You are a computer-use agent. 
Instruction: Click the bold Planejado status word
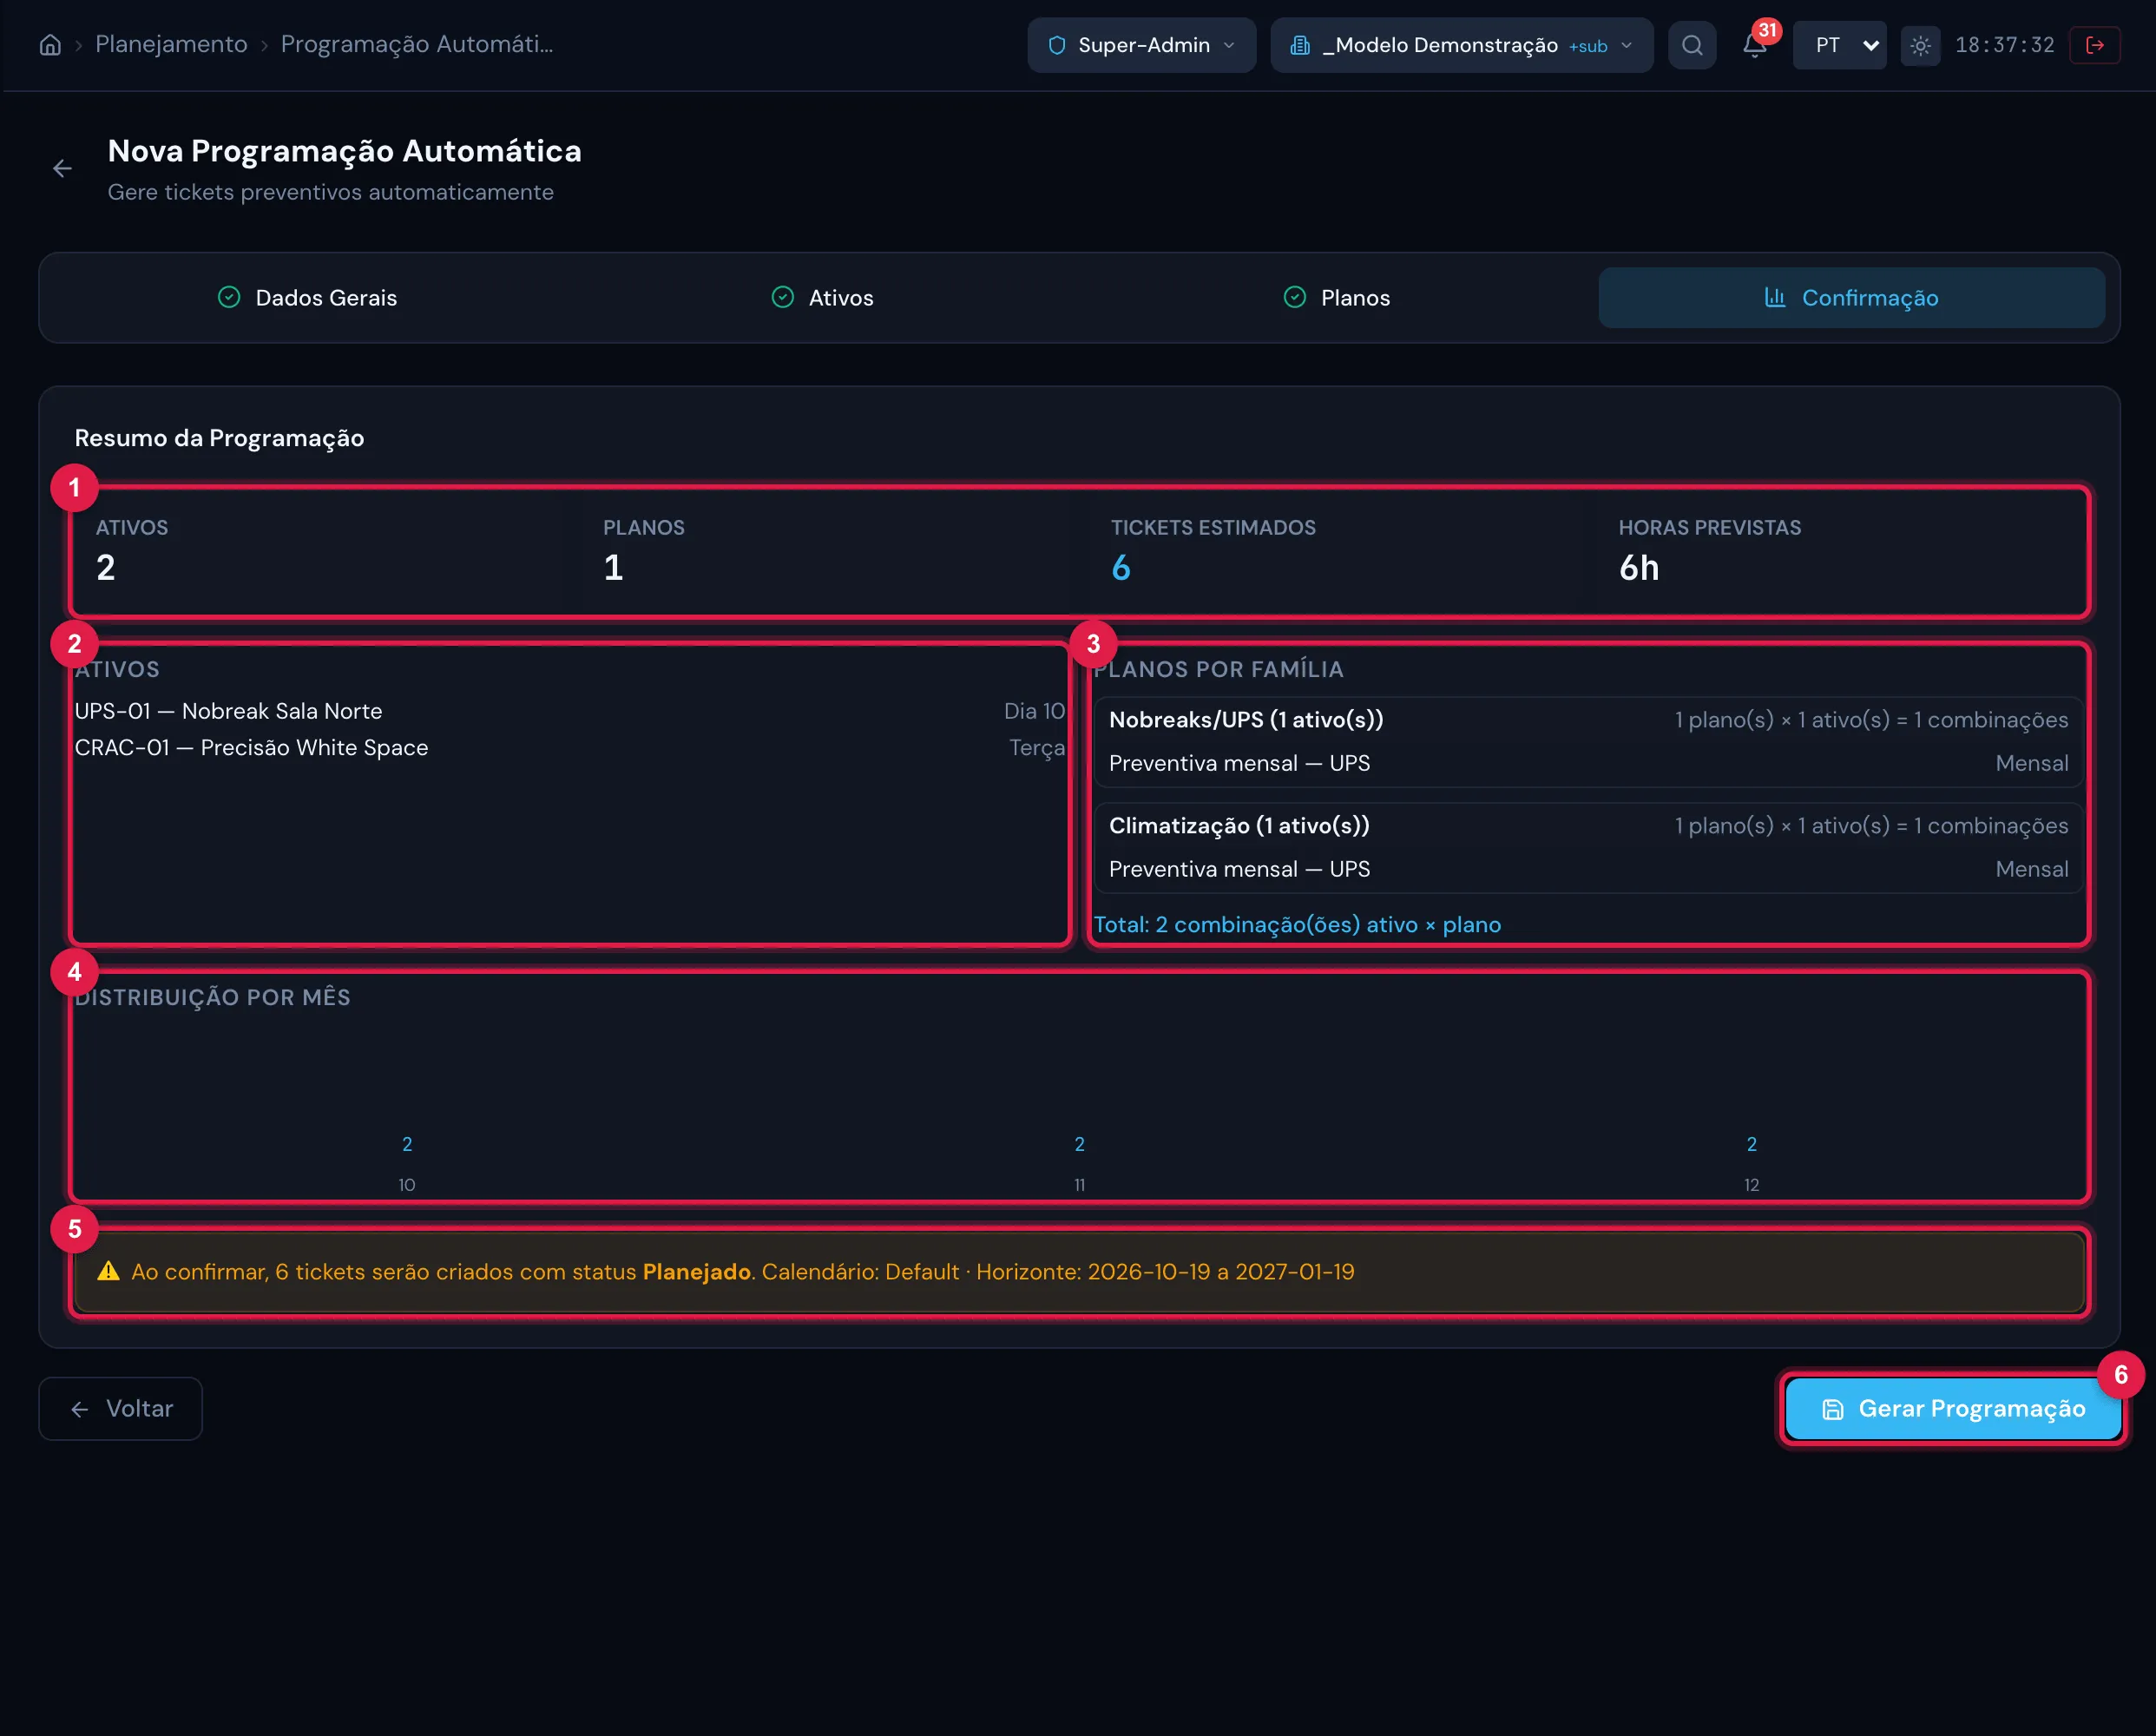pos(696,1272)
